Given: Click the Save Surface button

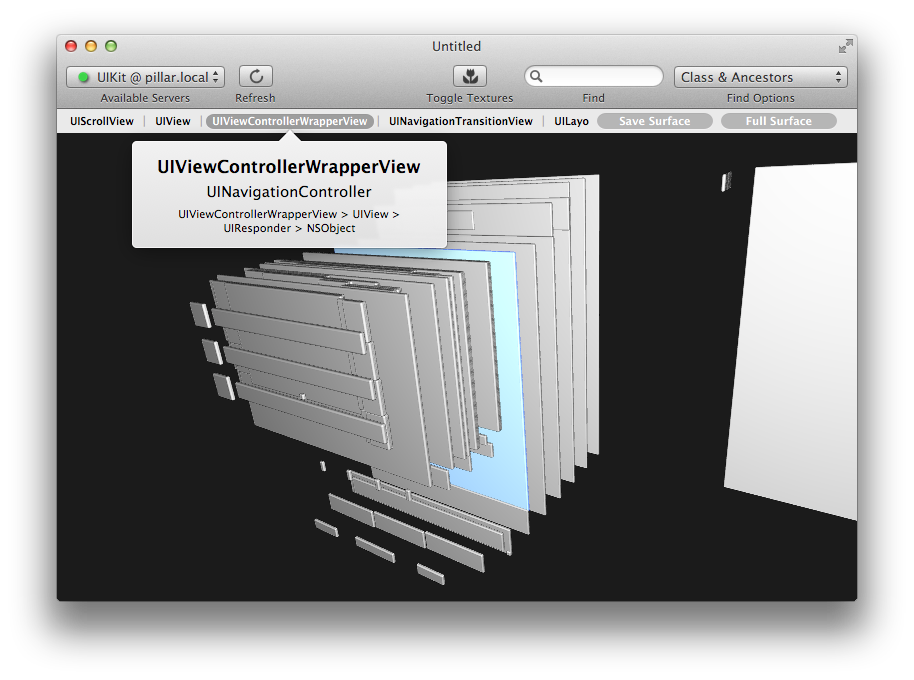Looking at the screenshot, I should (655, 121).
